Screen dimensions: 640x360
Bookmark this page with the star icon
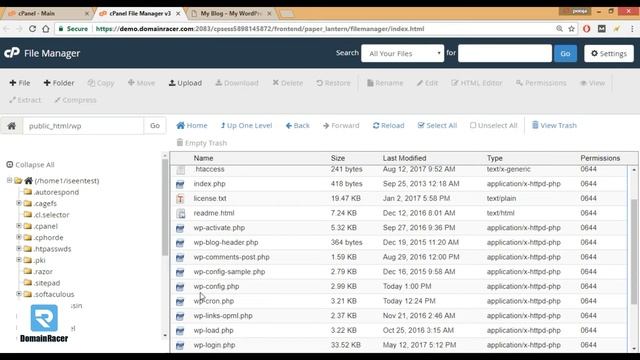[571, 29]
